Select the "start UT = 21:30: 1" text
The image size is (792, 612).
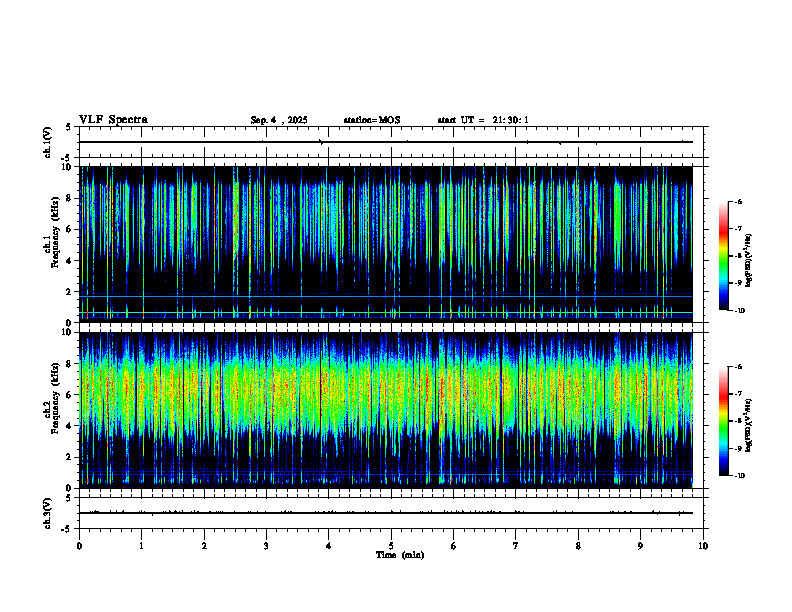coord(483,120)
